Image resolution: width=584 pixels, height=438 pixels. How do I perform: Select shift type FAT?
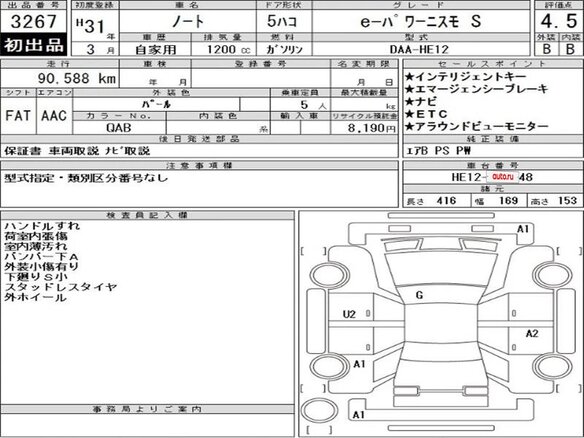[x=18, y=115]
